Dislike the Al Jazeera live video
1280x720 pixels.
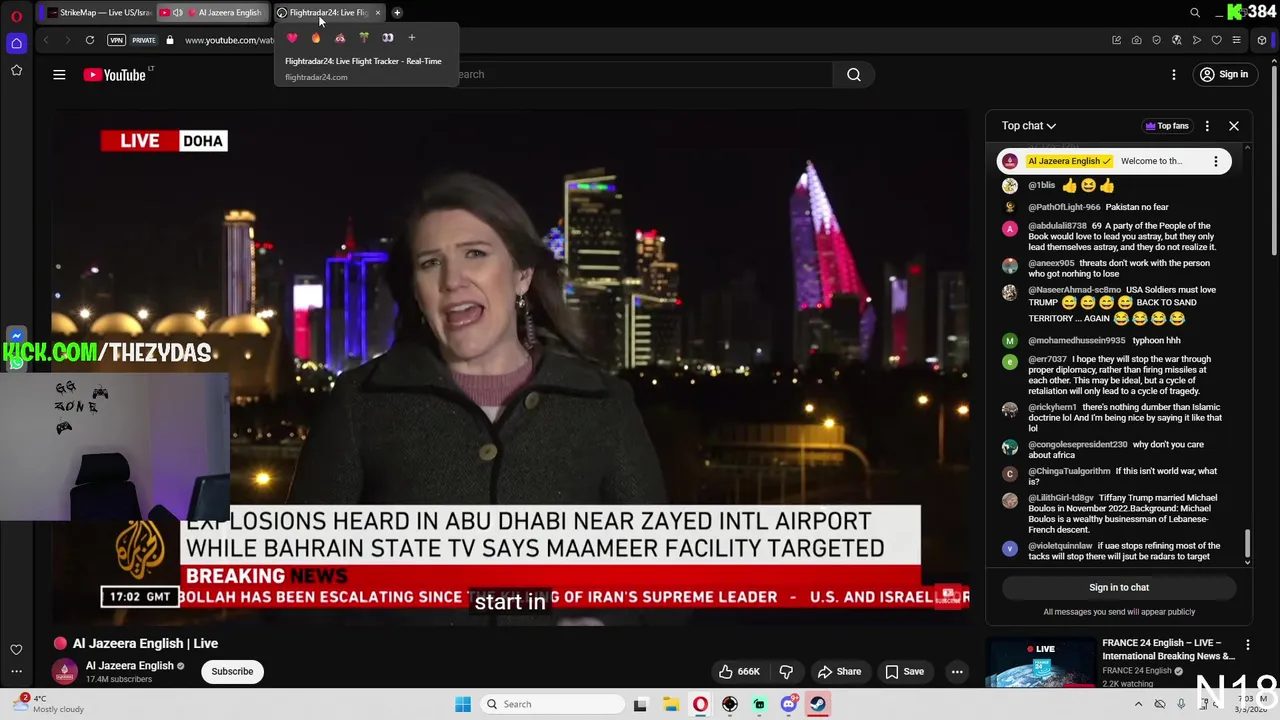[787, 672]
